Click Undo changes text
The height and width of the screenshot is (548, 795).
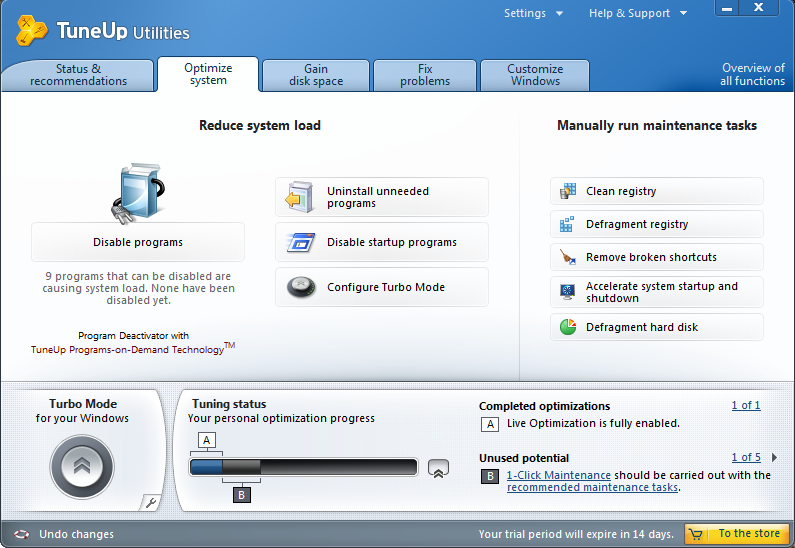[x=77, y=534]
